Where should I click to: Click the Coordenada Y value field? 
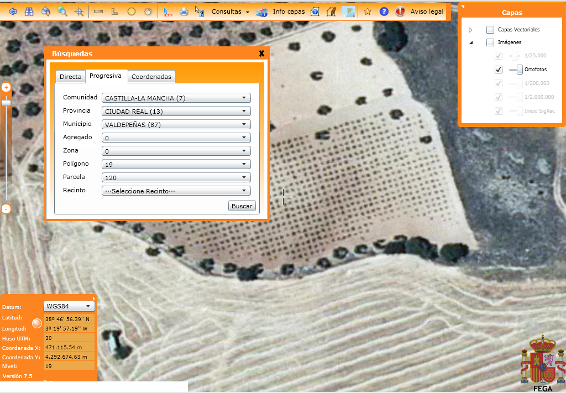pos(69,357)
